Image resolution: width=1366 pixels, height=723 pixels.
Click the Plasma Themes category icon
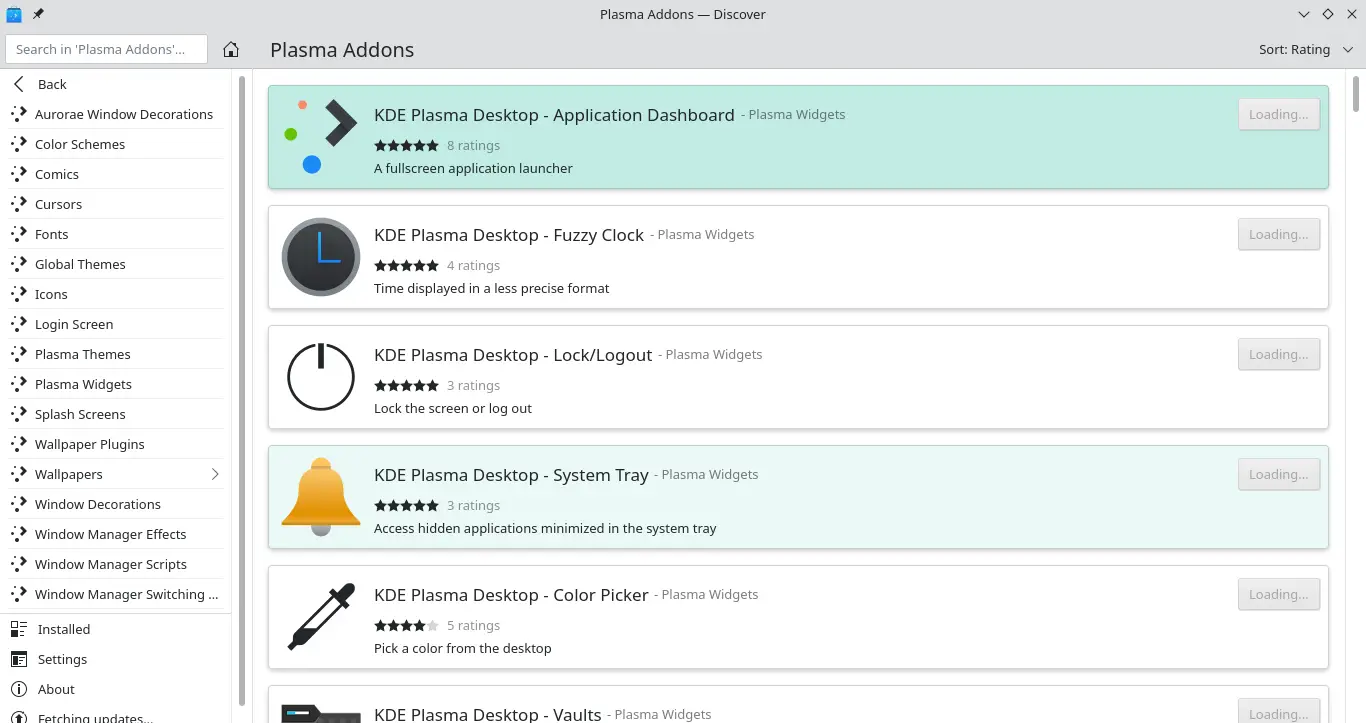point(19,354)
